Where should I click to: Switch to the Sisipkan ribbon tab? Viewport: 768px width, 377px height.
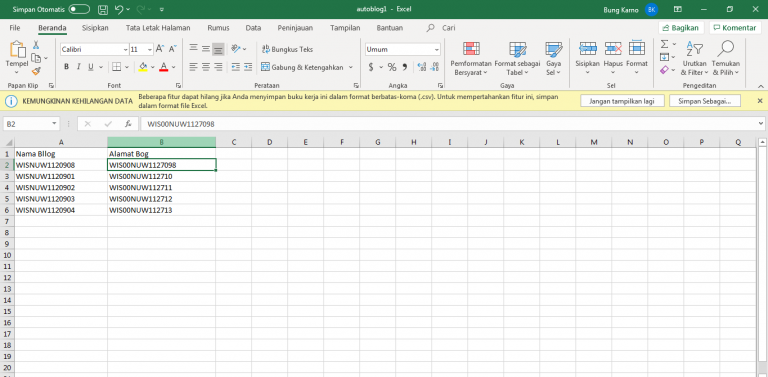pyautogui.click(x=96, y=28)
